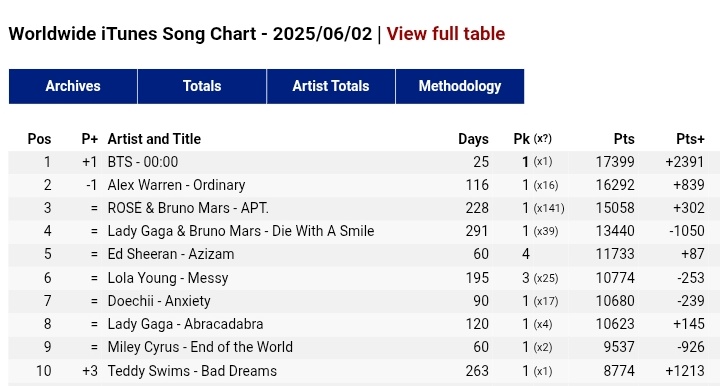Click the Days column header
The width and height of the screenshot is (720, 386).
tap(473, 139)
